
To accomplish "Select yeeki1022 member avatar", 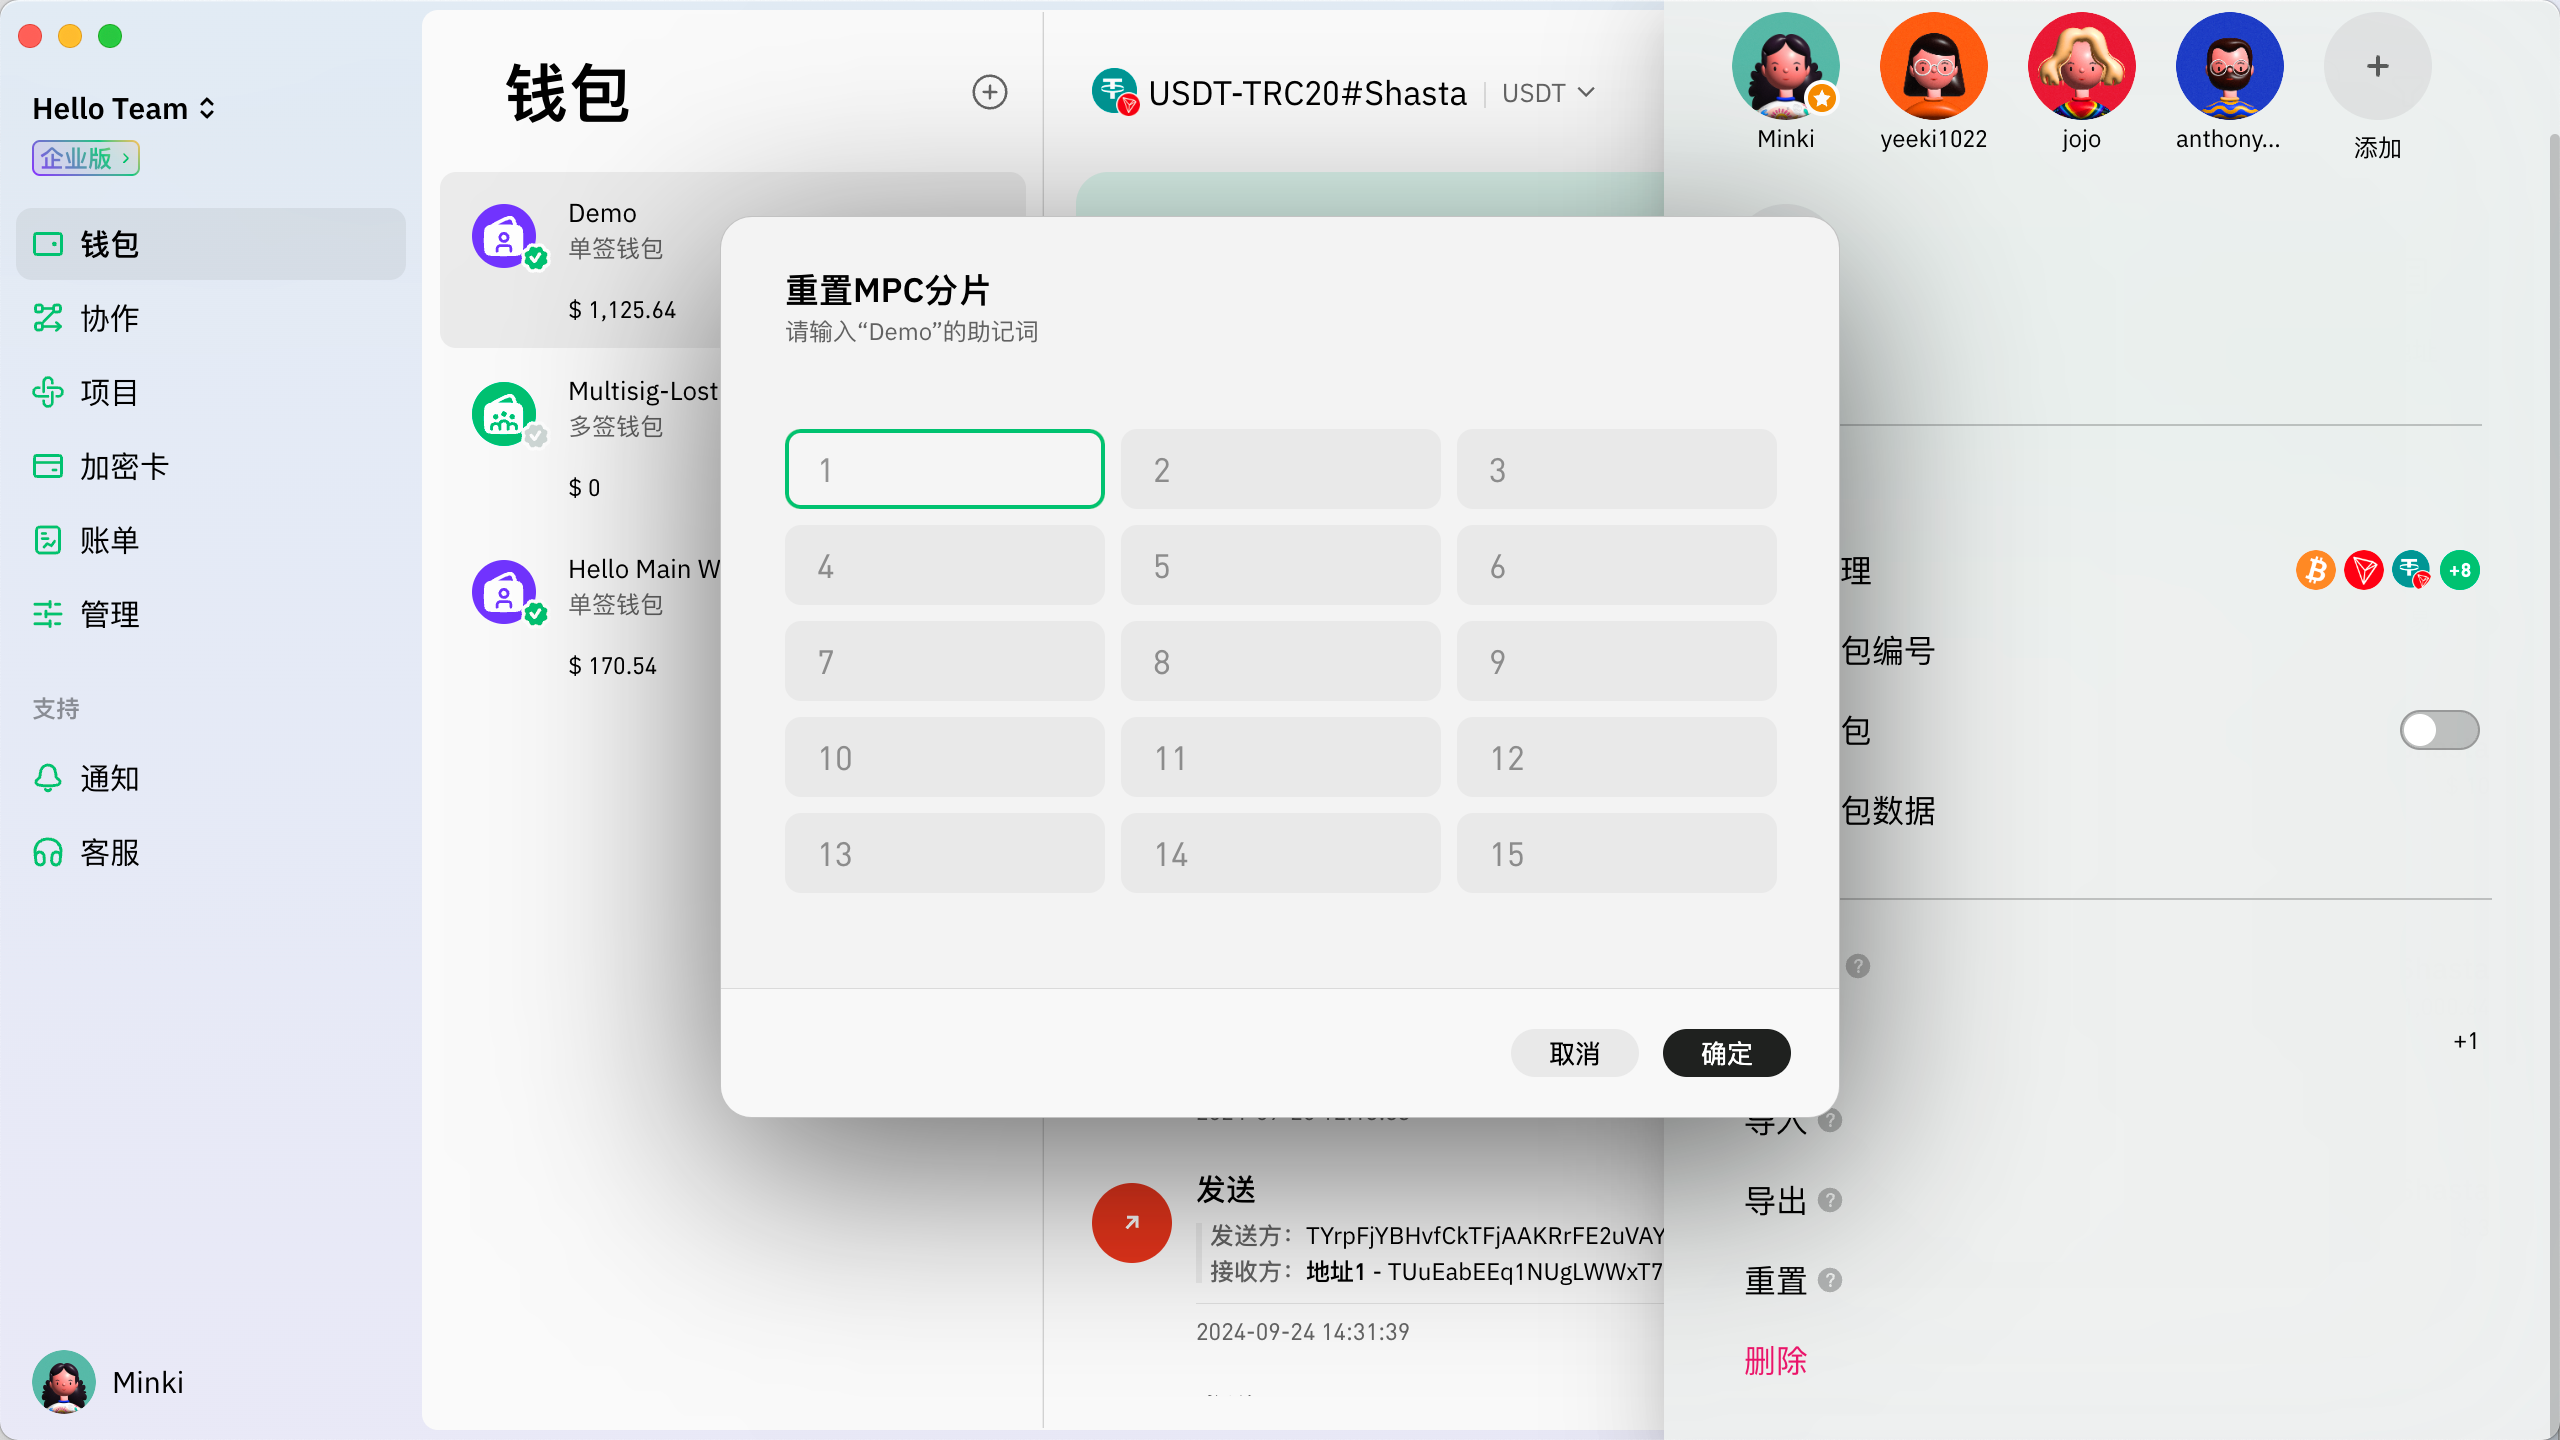I will [x=1933, y=67].
